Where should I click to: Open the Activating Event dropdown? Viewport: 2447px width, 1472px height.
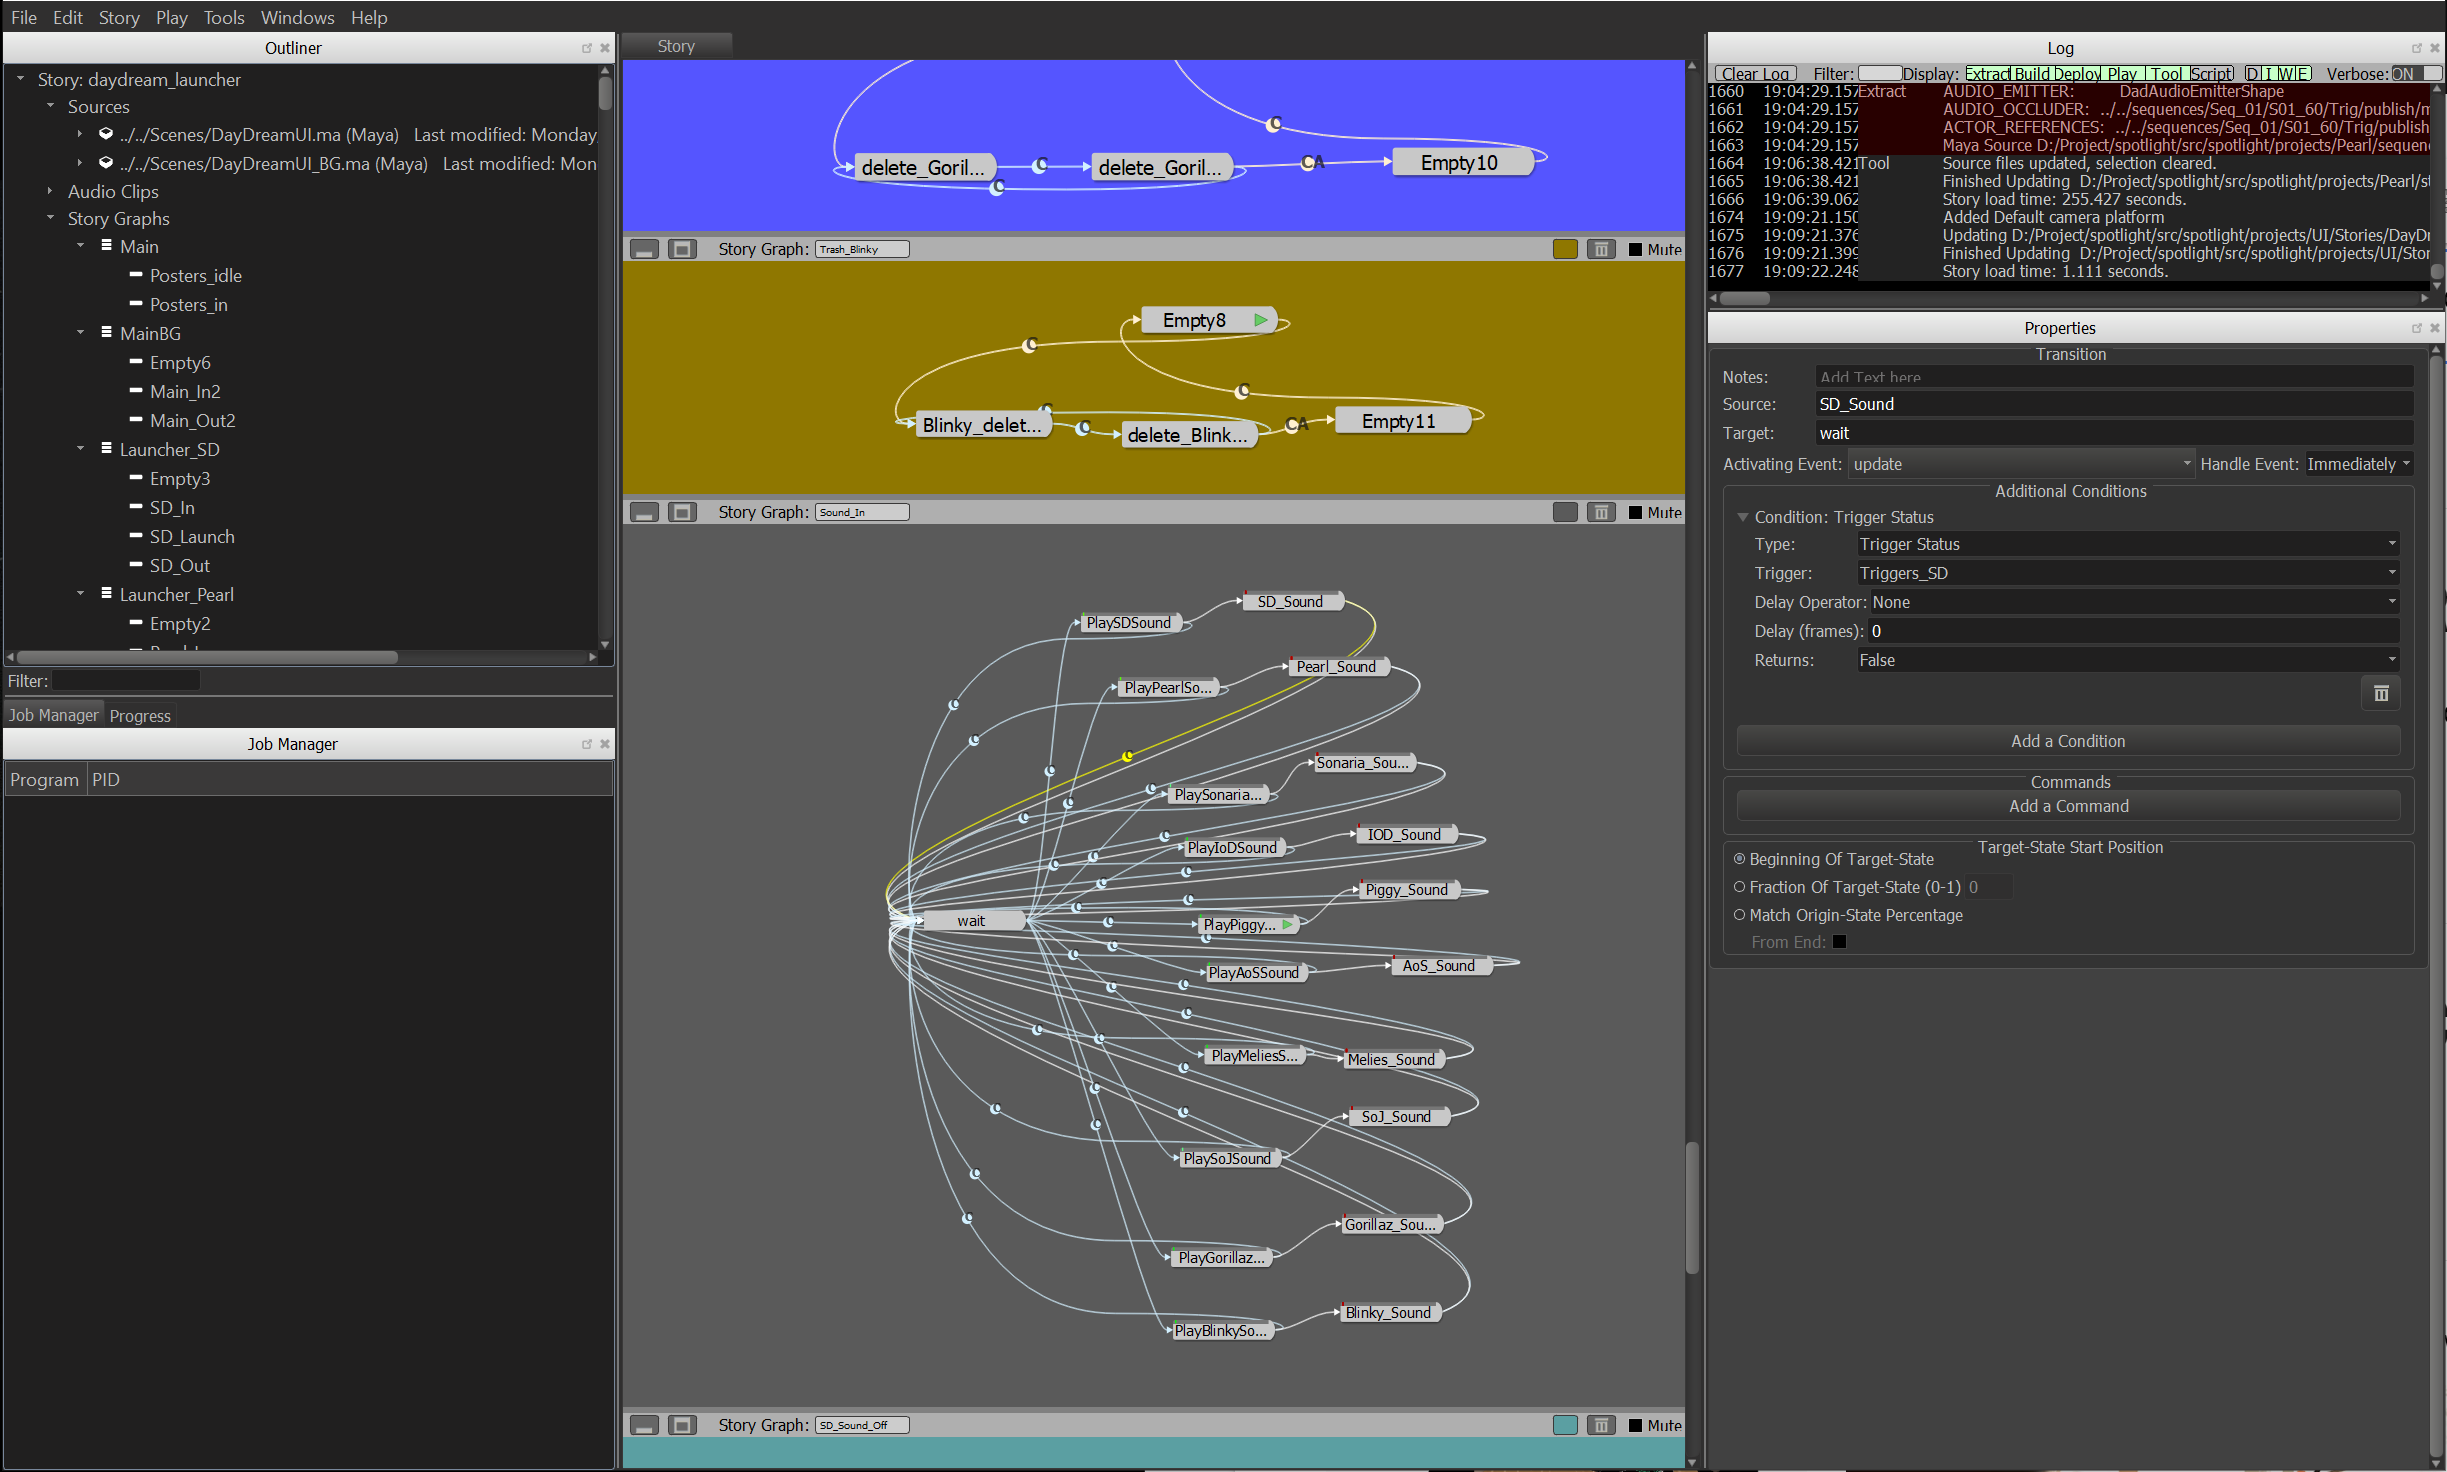2020,465
